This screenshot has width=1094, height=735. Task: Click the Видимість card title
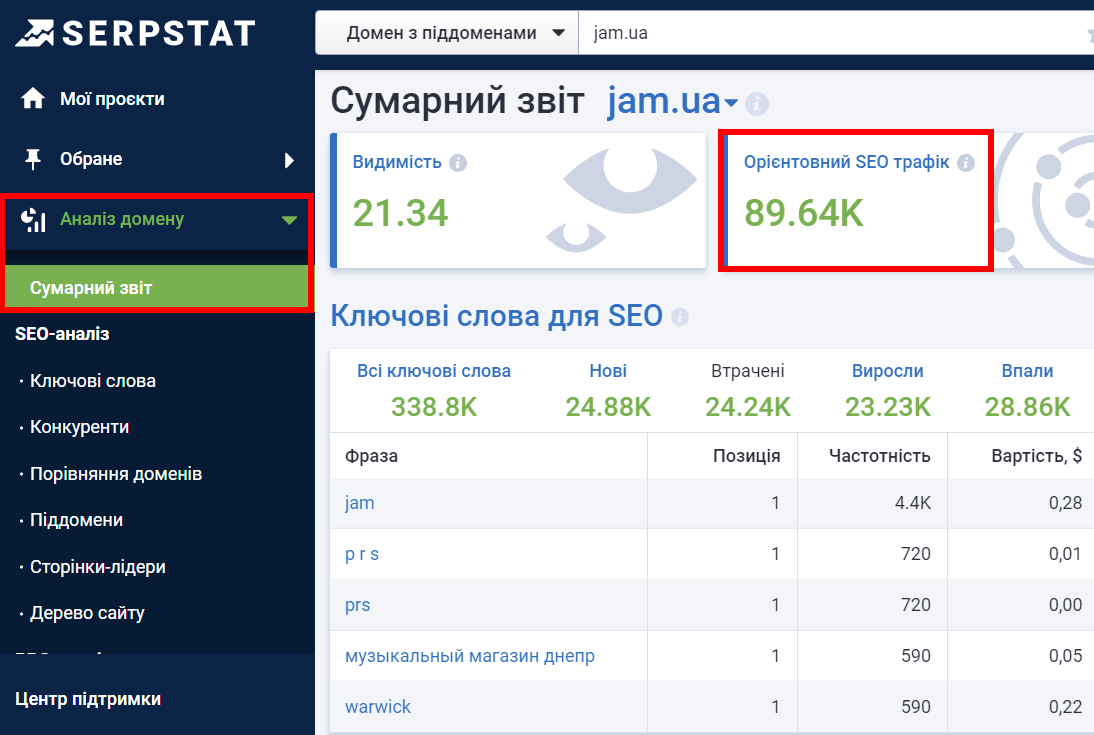(x=397, y=162)
